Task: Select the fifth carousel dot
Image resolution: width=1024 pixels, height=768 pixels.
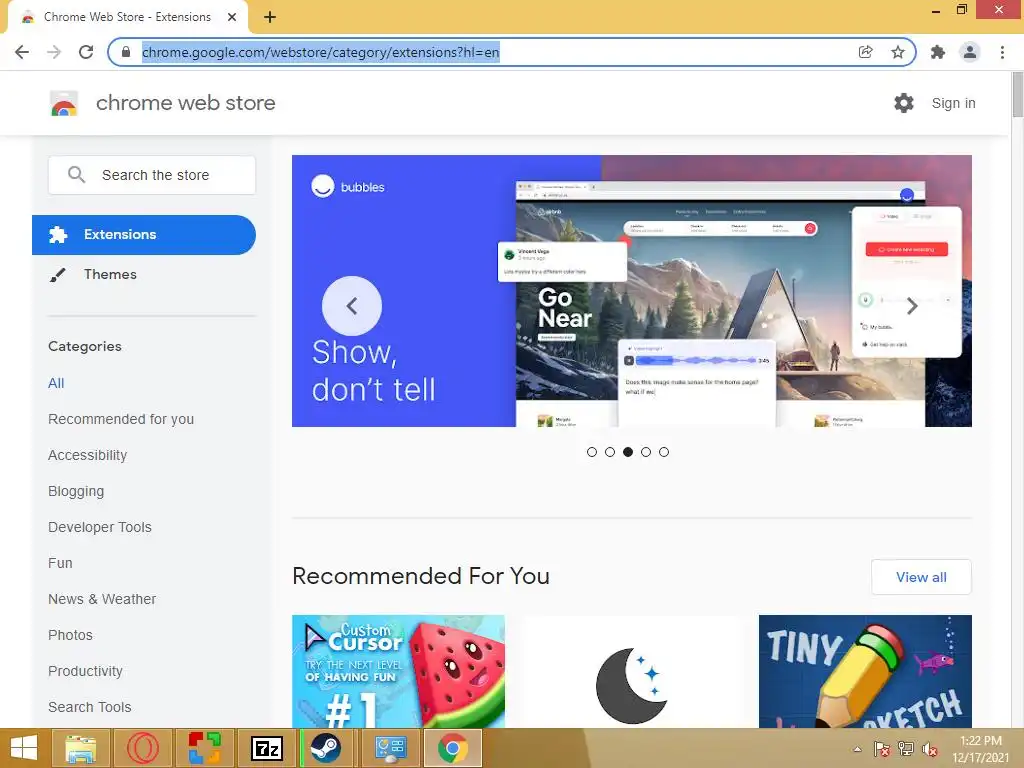Action: coord(664,452)
